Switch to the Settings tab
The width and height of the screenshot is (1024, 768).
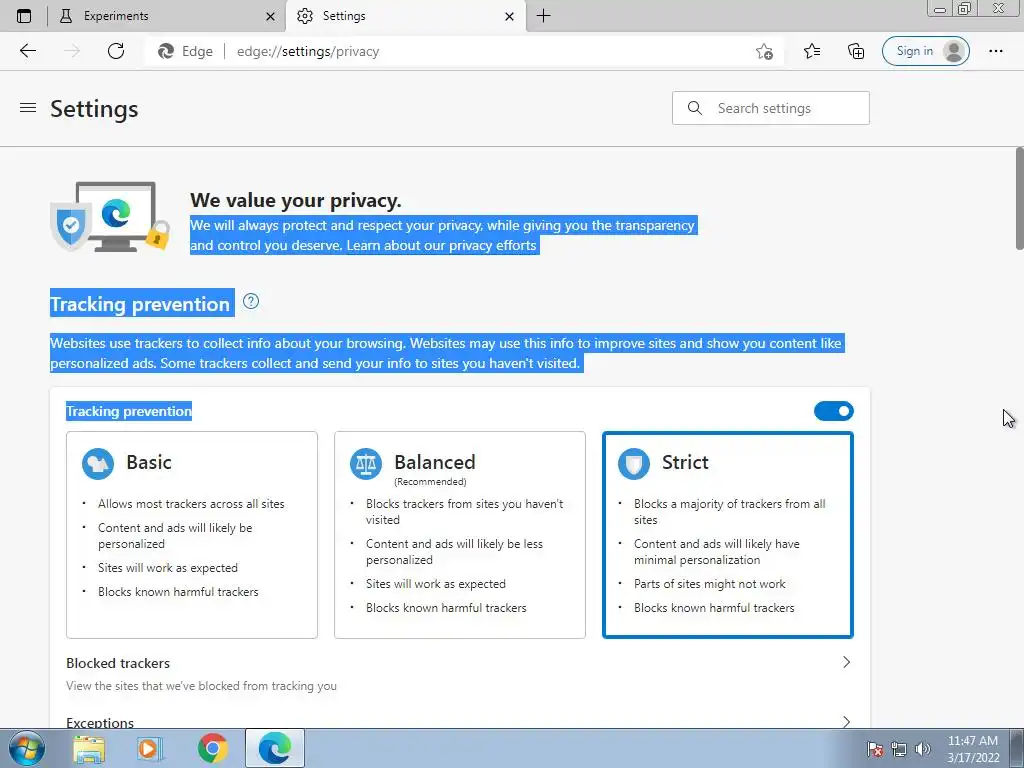(405, 16)
